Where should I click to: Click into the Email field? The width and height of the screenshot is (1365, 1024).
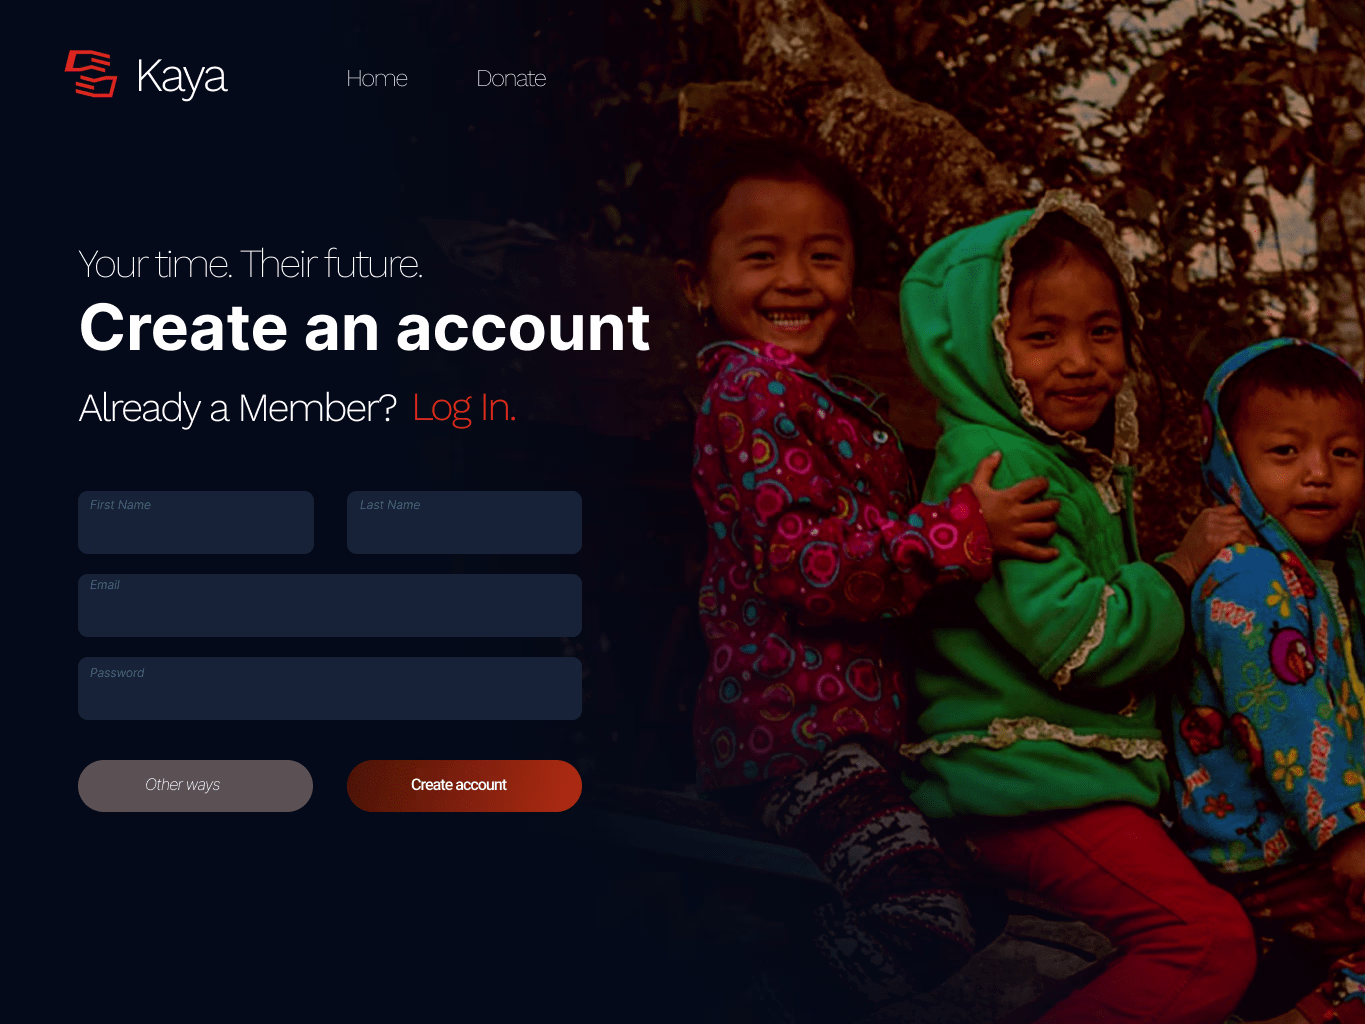pos(330,605)
